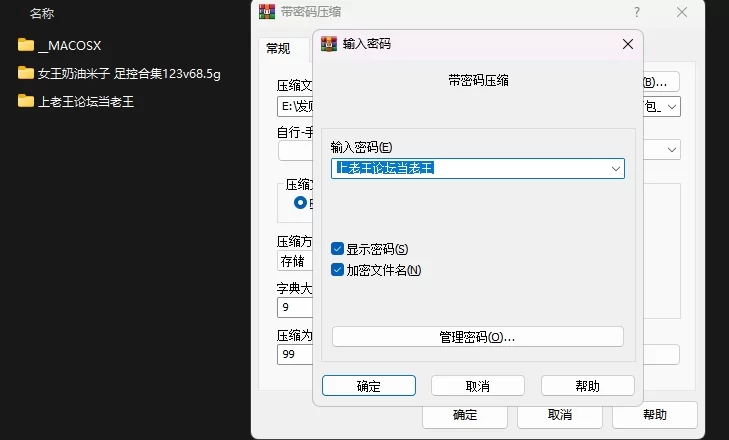729x440 pixels.
Task: Uncheck the 显示密码 checkbox
Action: pos(338,249)
